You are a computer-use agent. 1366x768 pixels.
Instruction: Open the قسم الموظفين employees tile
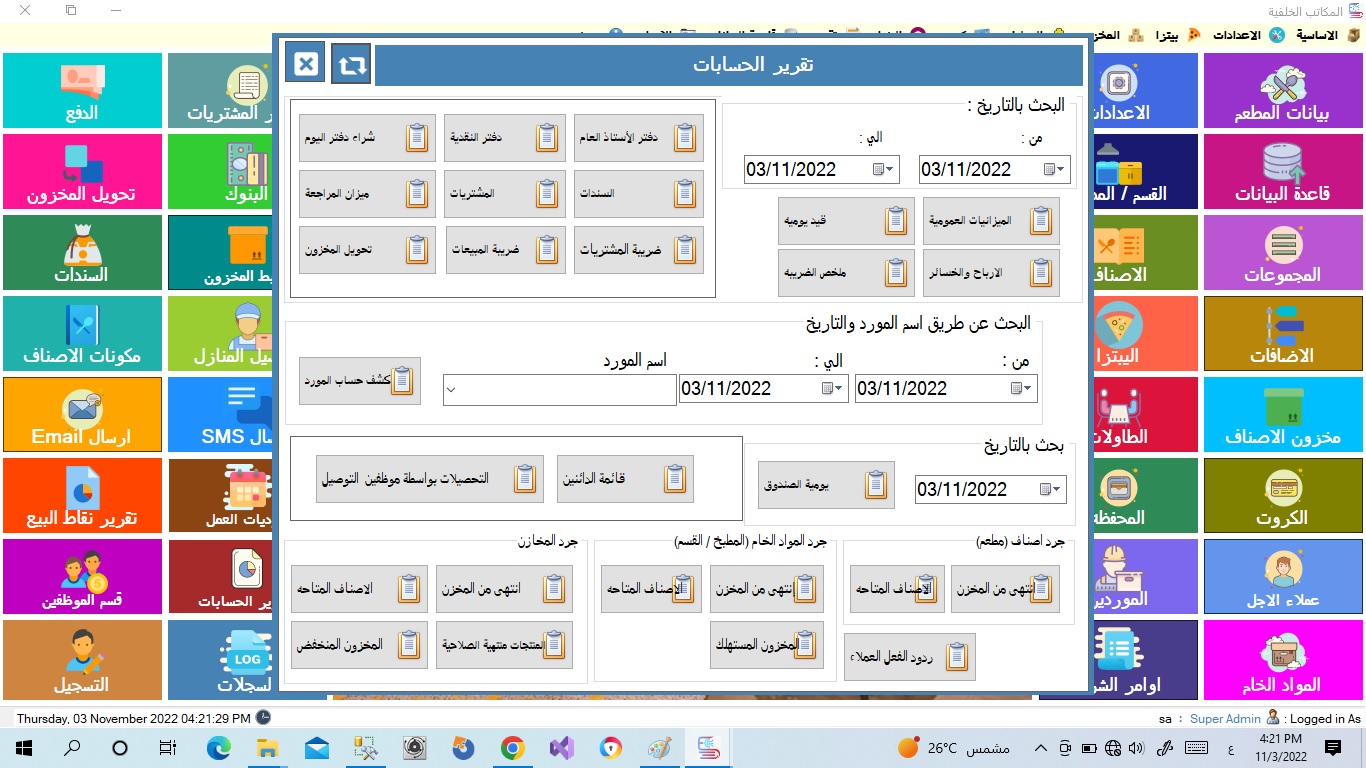point(82,577)
